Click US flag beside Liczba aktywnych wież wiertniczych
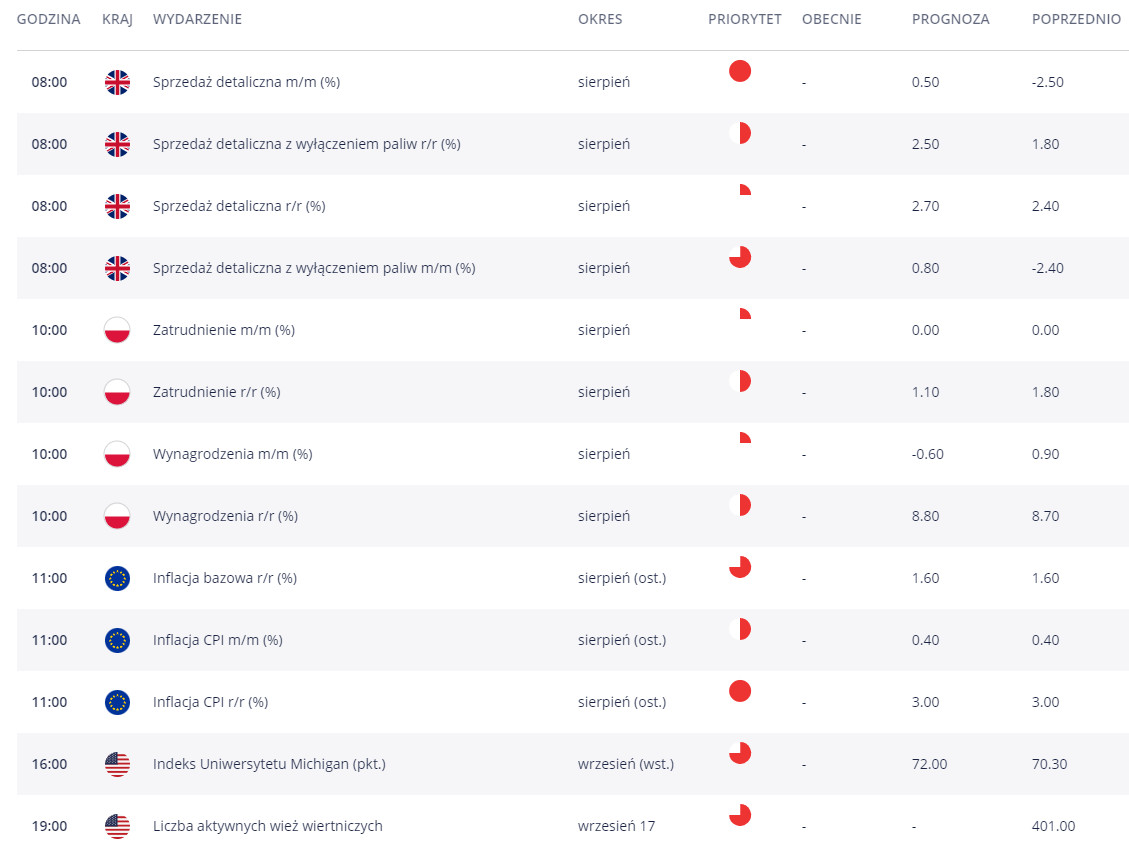 (x=117, y=826)
